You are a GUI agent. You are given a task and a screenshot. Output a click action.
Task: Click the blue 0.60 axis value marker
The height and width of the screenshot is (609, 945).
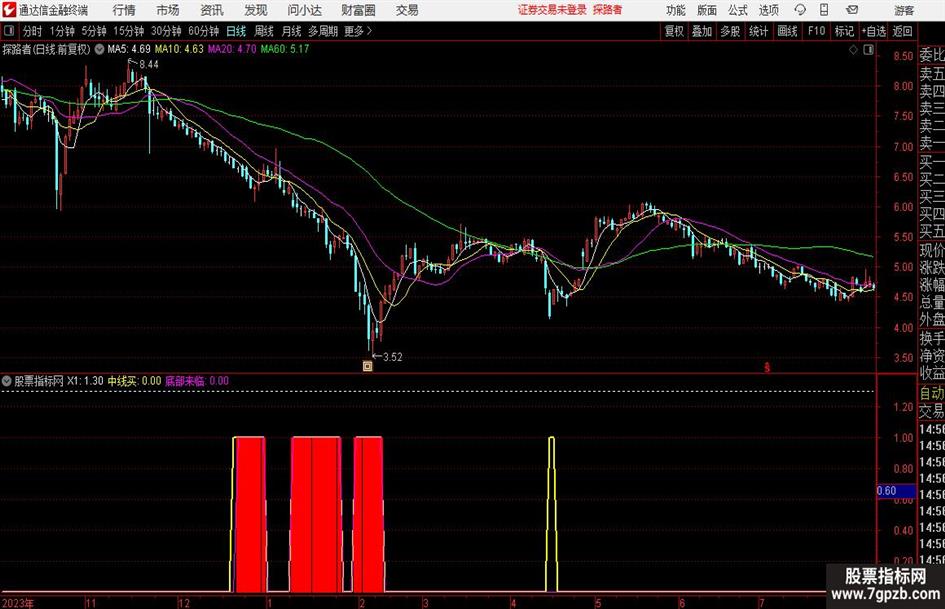[x=896, y=491]
